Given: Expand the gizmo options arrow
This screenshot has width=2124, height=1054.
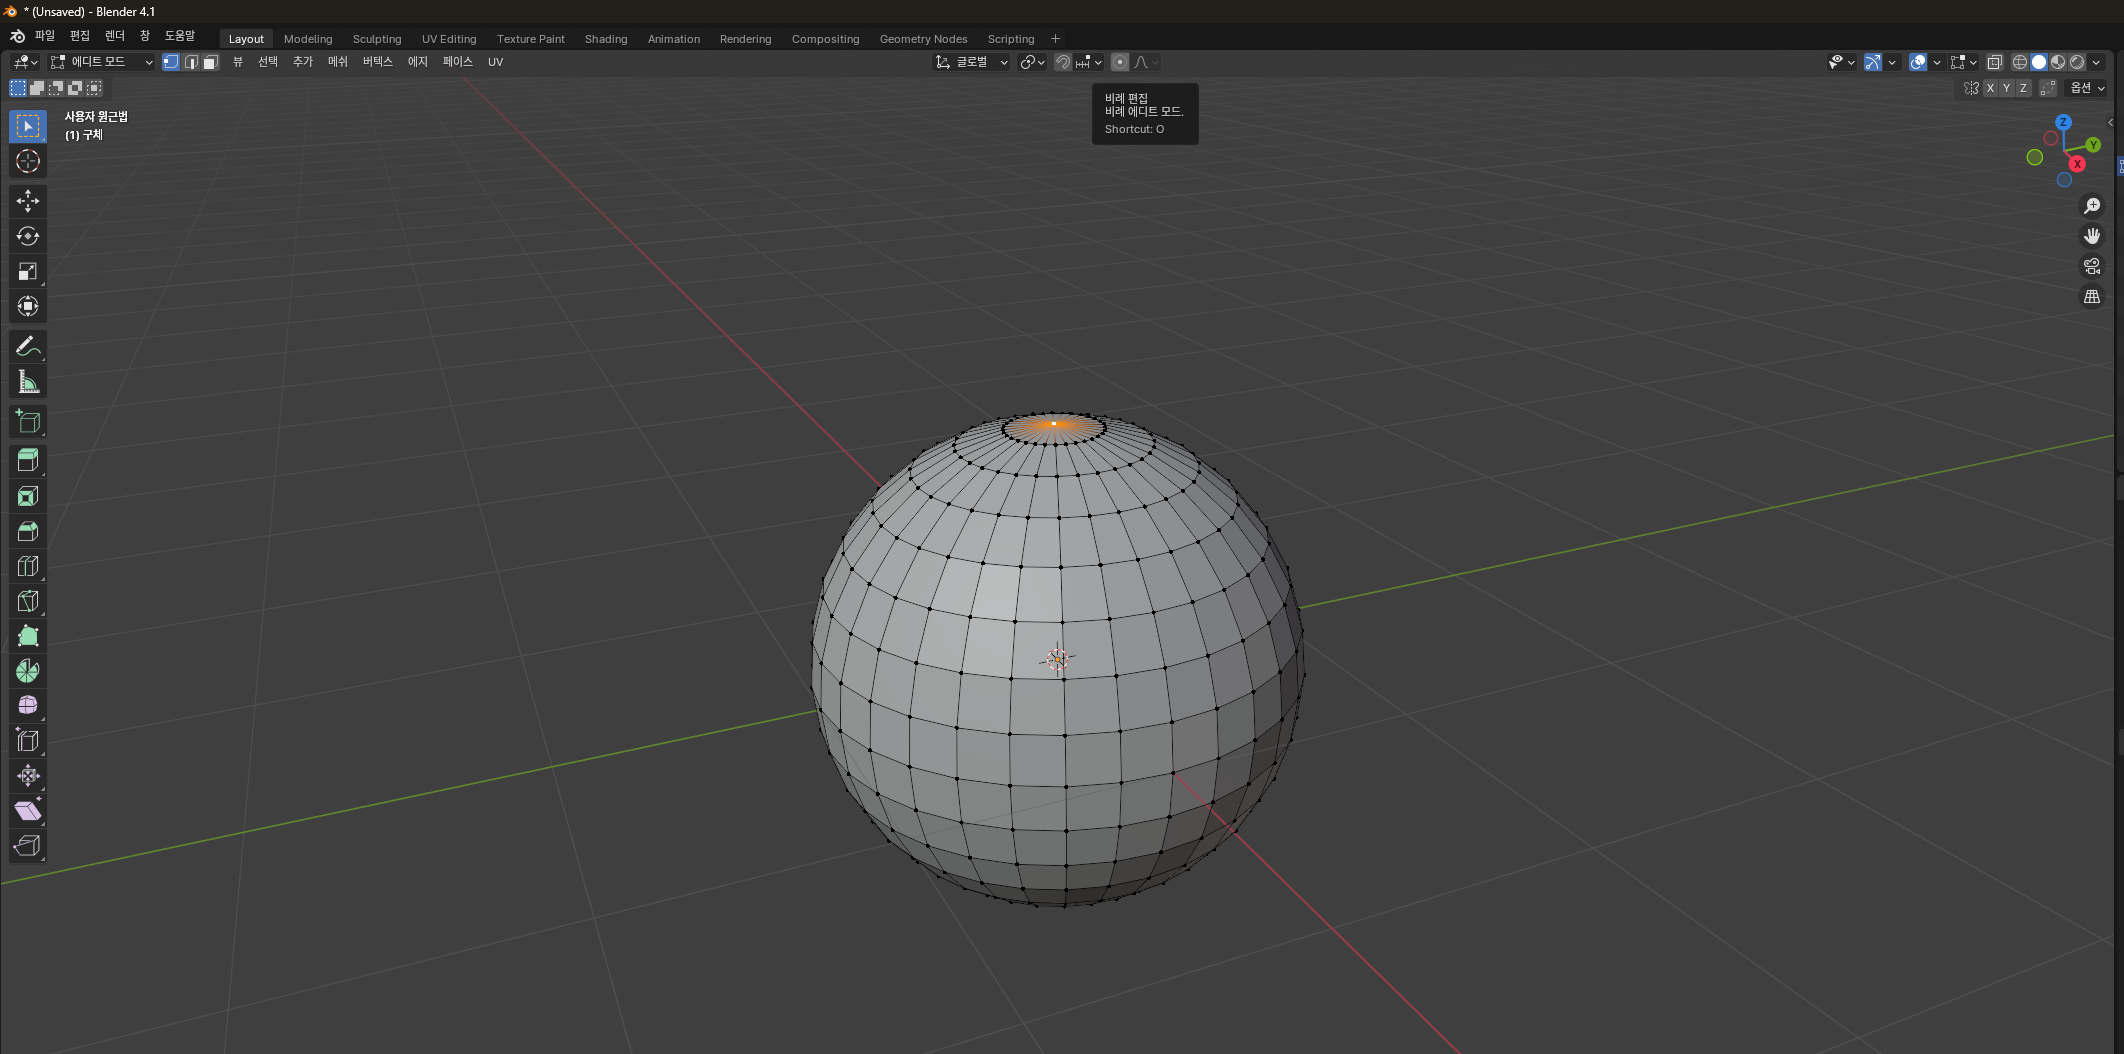Looking at the screenshot, I should tap(1892, 62).
